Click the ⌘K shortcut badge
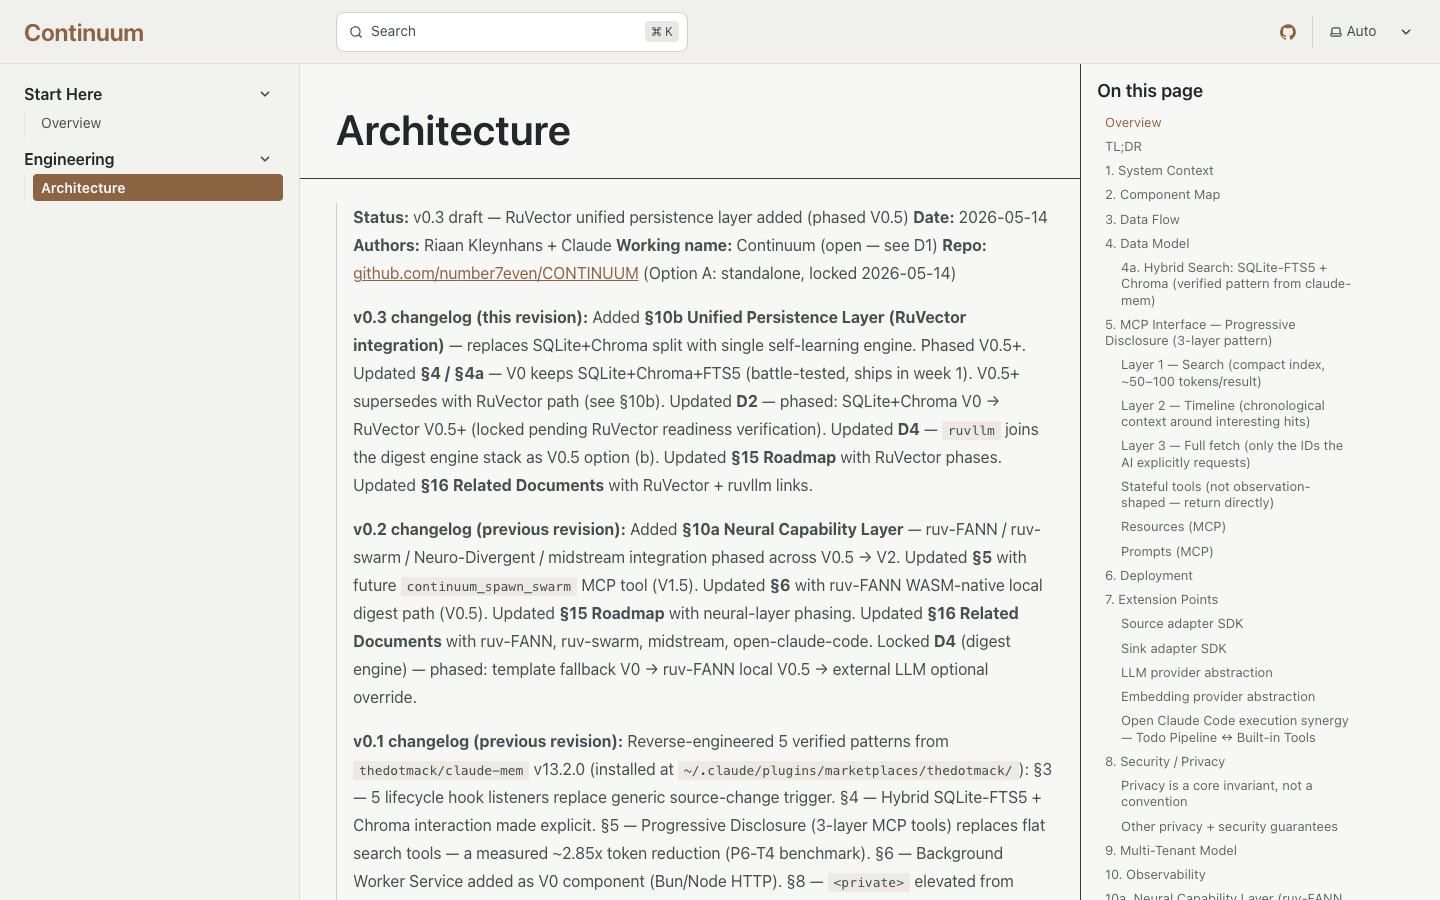 662,32
